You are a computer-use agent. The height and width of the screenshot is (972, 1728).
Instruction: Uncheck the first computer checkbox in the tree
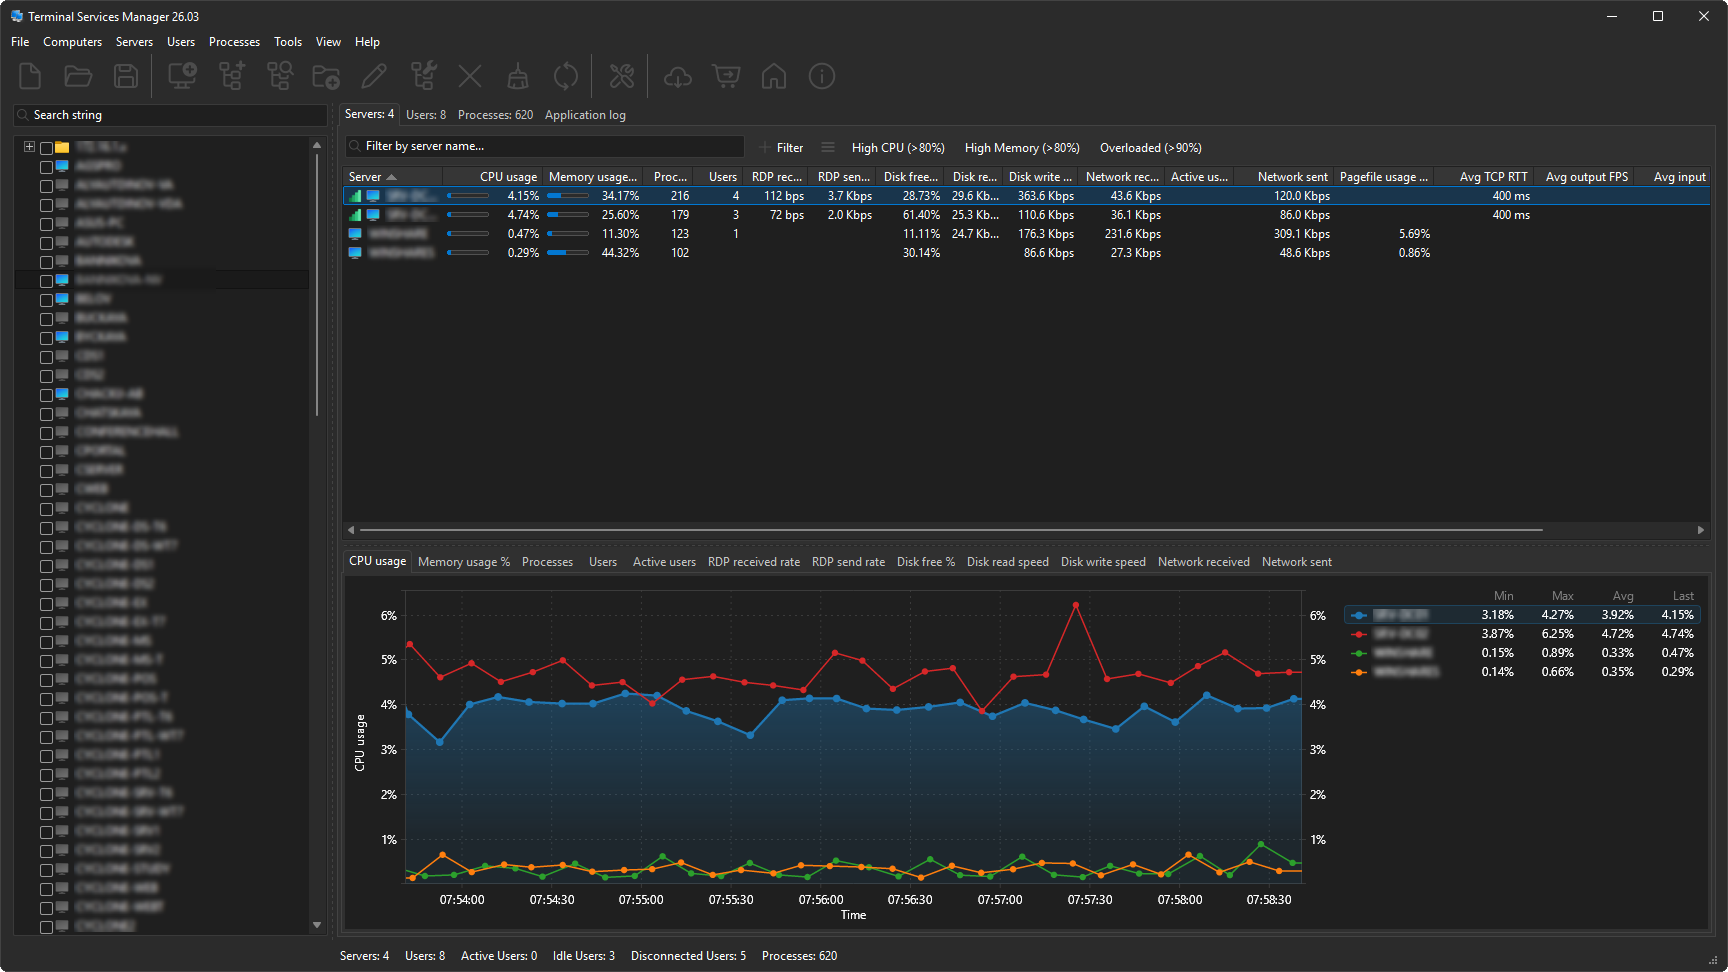point(47,166)
